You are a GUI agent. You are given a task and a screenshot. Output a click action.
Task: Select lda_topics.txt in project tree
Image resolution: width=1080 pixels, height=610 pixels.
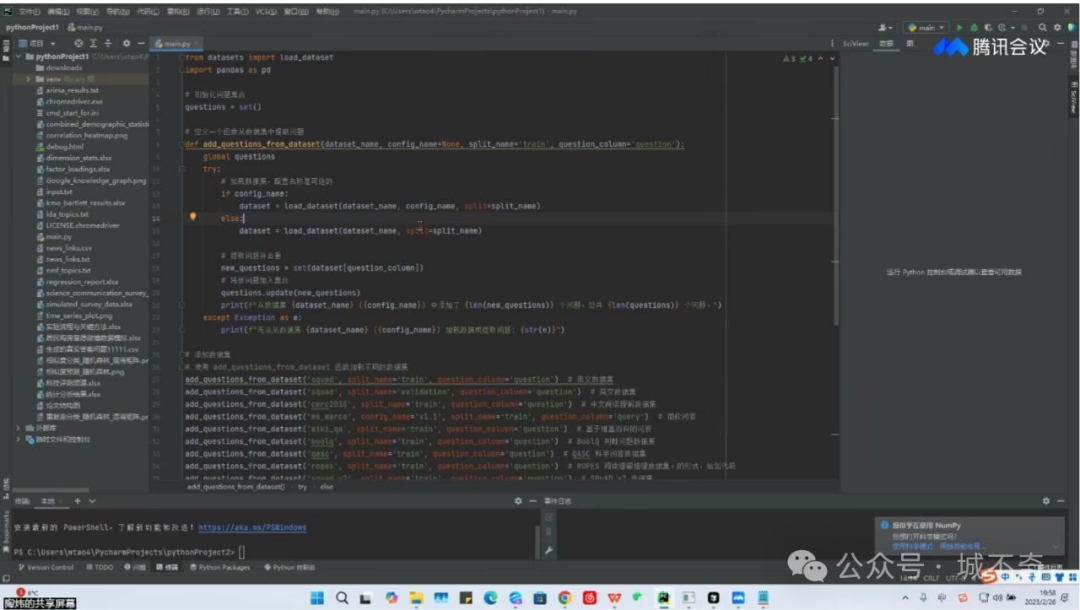tap(62, 214)
